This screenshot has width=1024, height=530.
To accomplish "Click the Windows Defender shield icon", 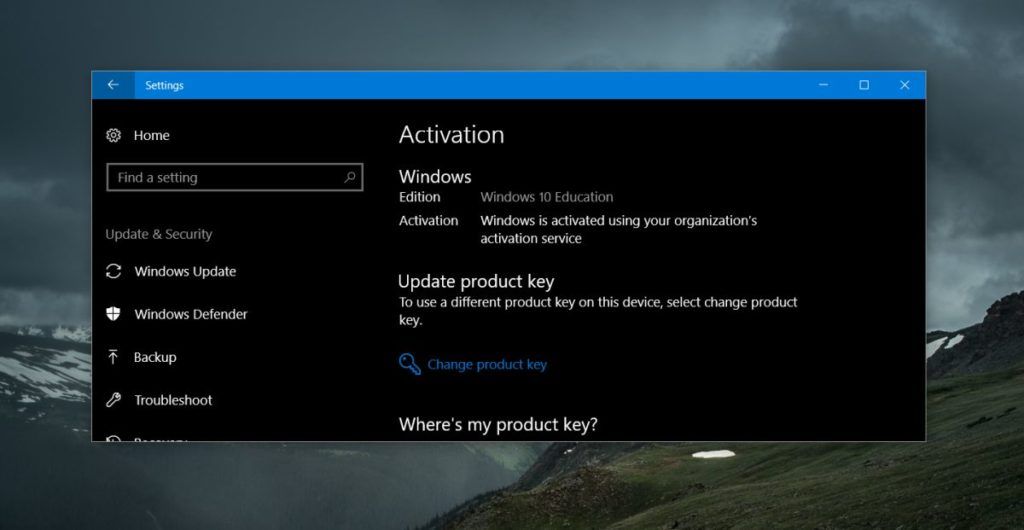I will click(x=114, y=314).
